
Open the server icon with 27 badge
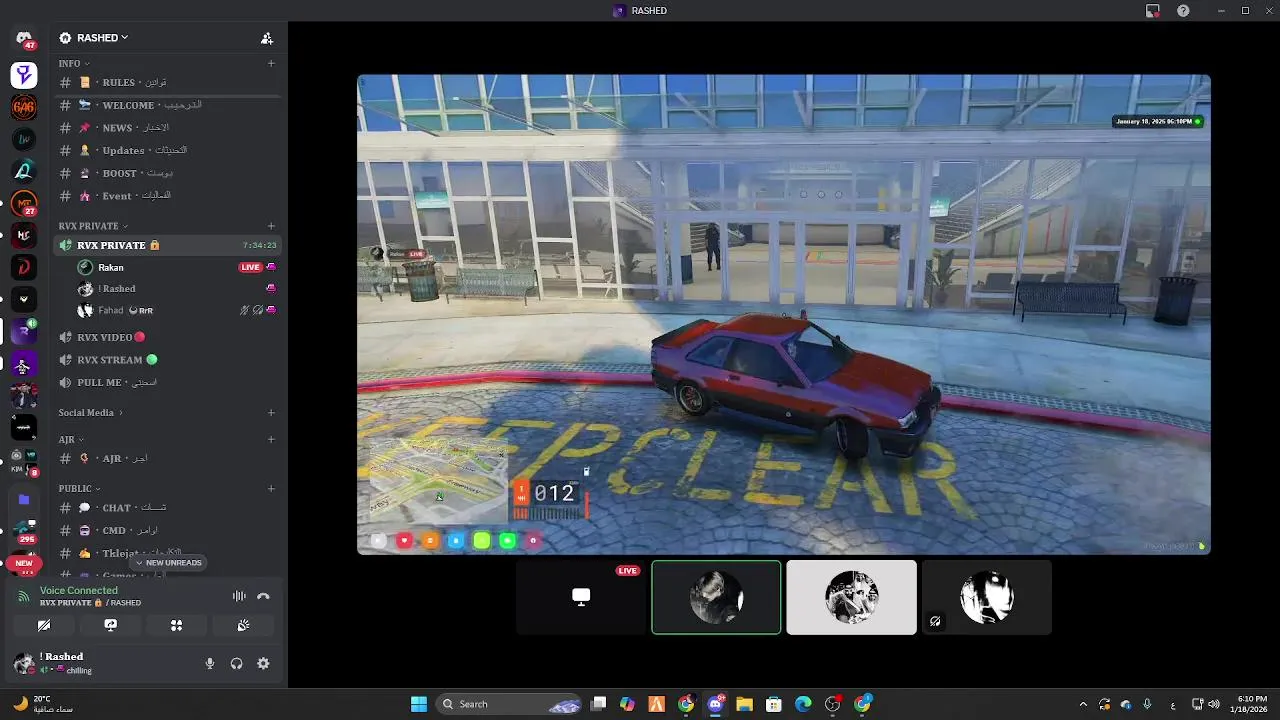pyautogui.click(x=24, y=204)
